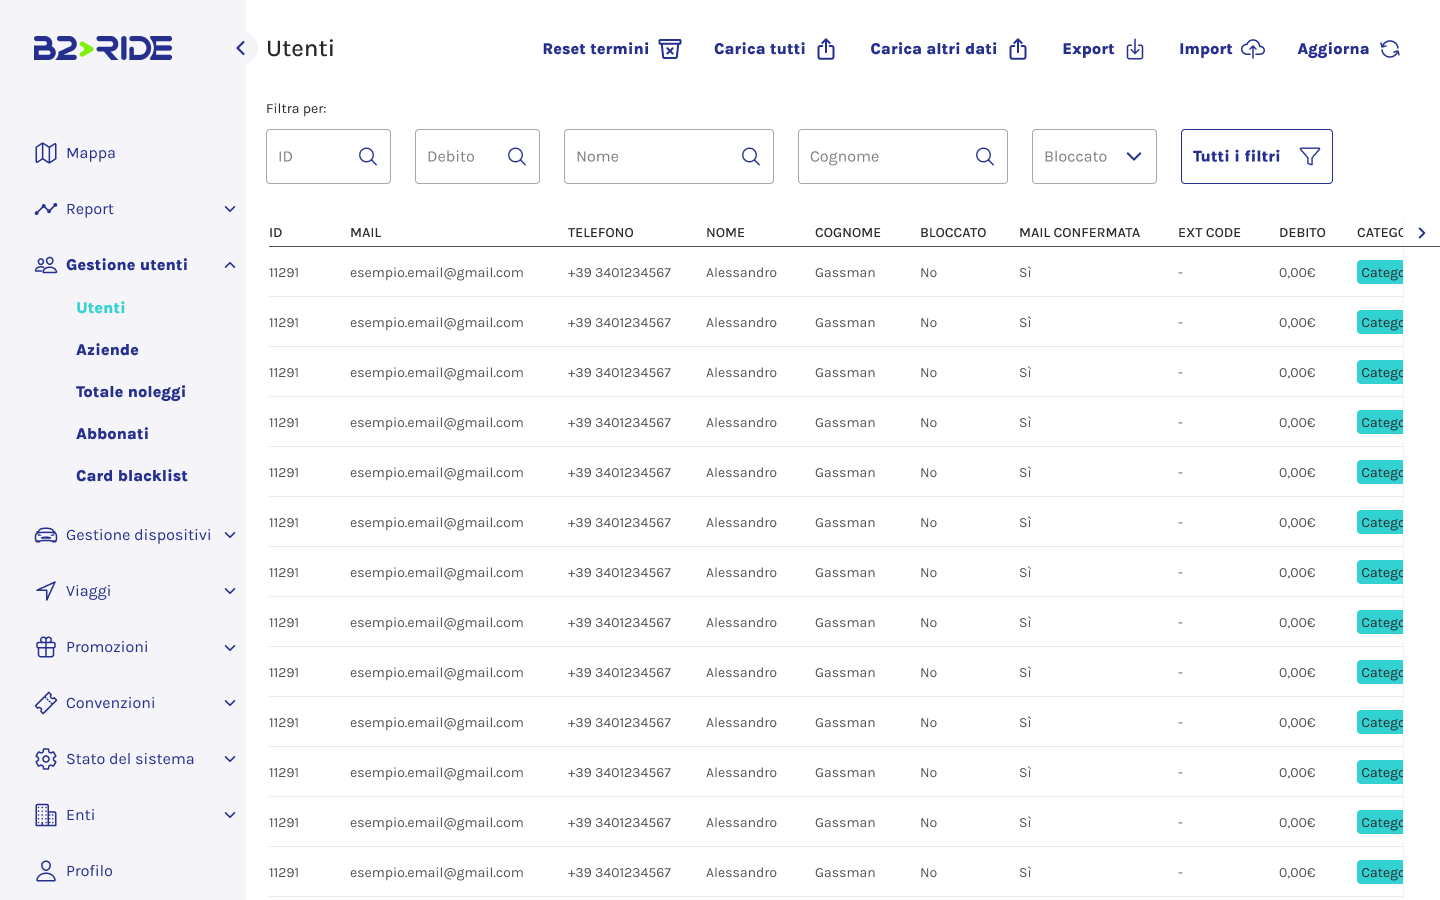Click the search icon in Cognome filter
This screenshot has height=900, width=1440.
coord(985,156)
